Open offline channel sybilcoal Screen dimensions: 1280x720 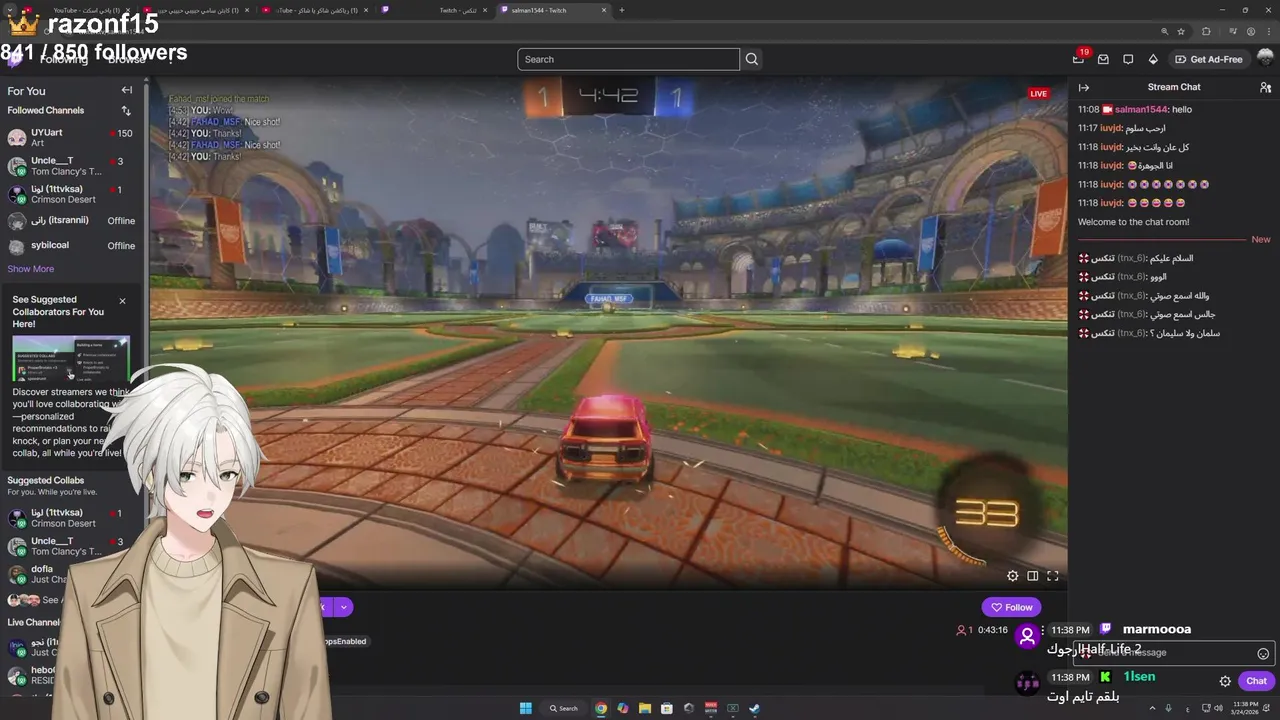coord(71,245)
